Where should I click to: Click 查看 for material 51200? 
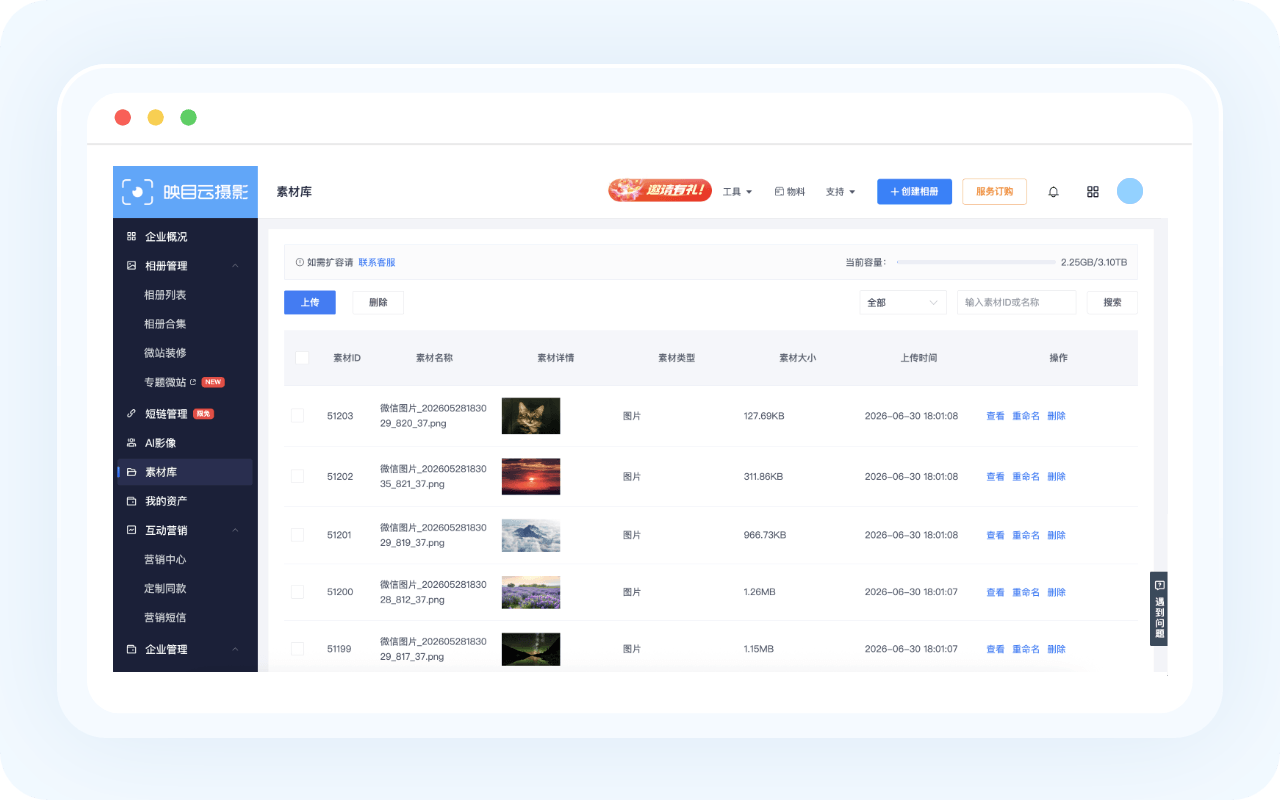click(x=995, y=592)
